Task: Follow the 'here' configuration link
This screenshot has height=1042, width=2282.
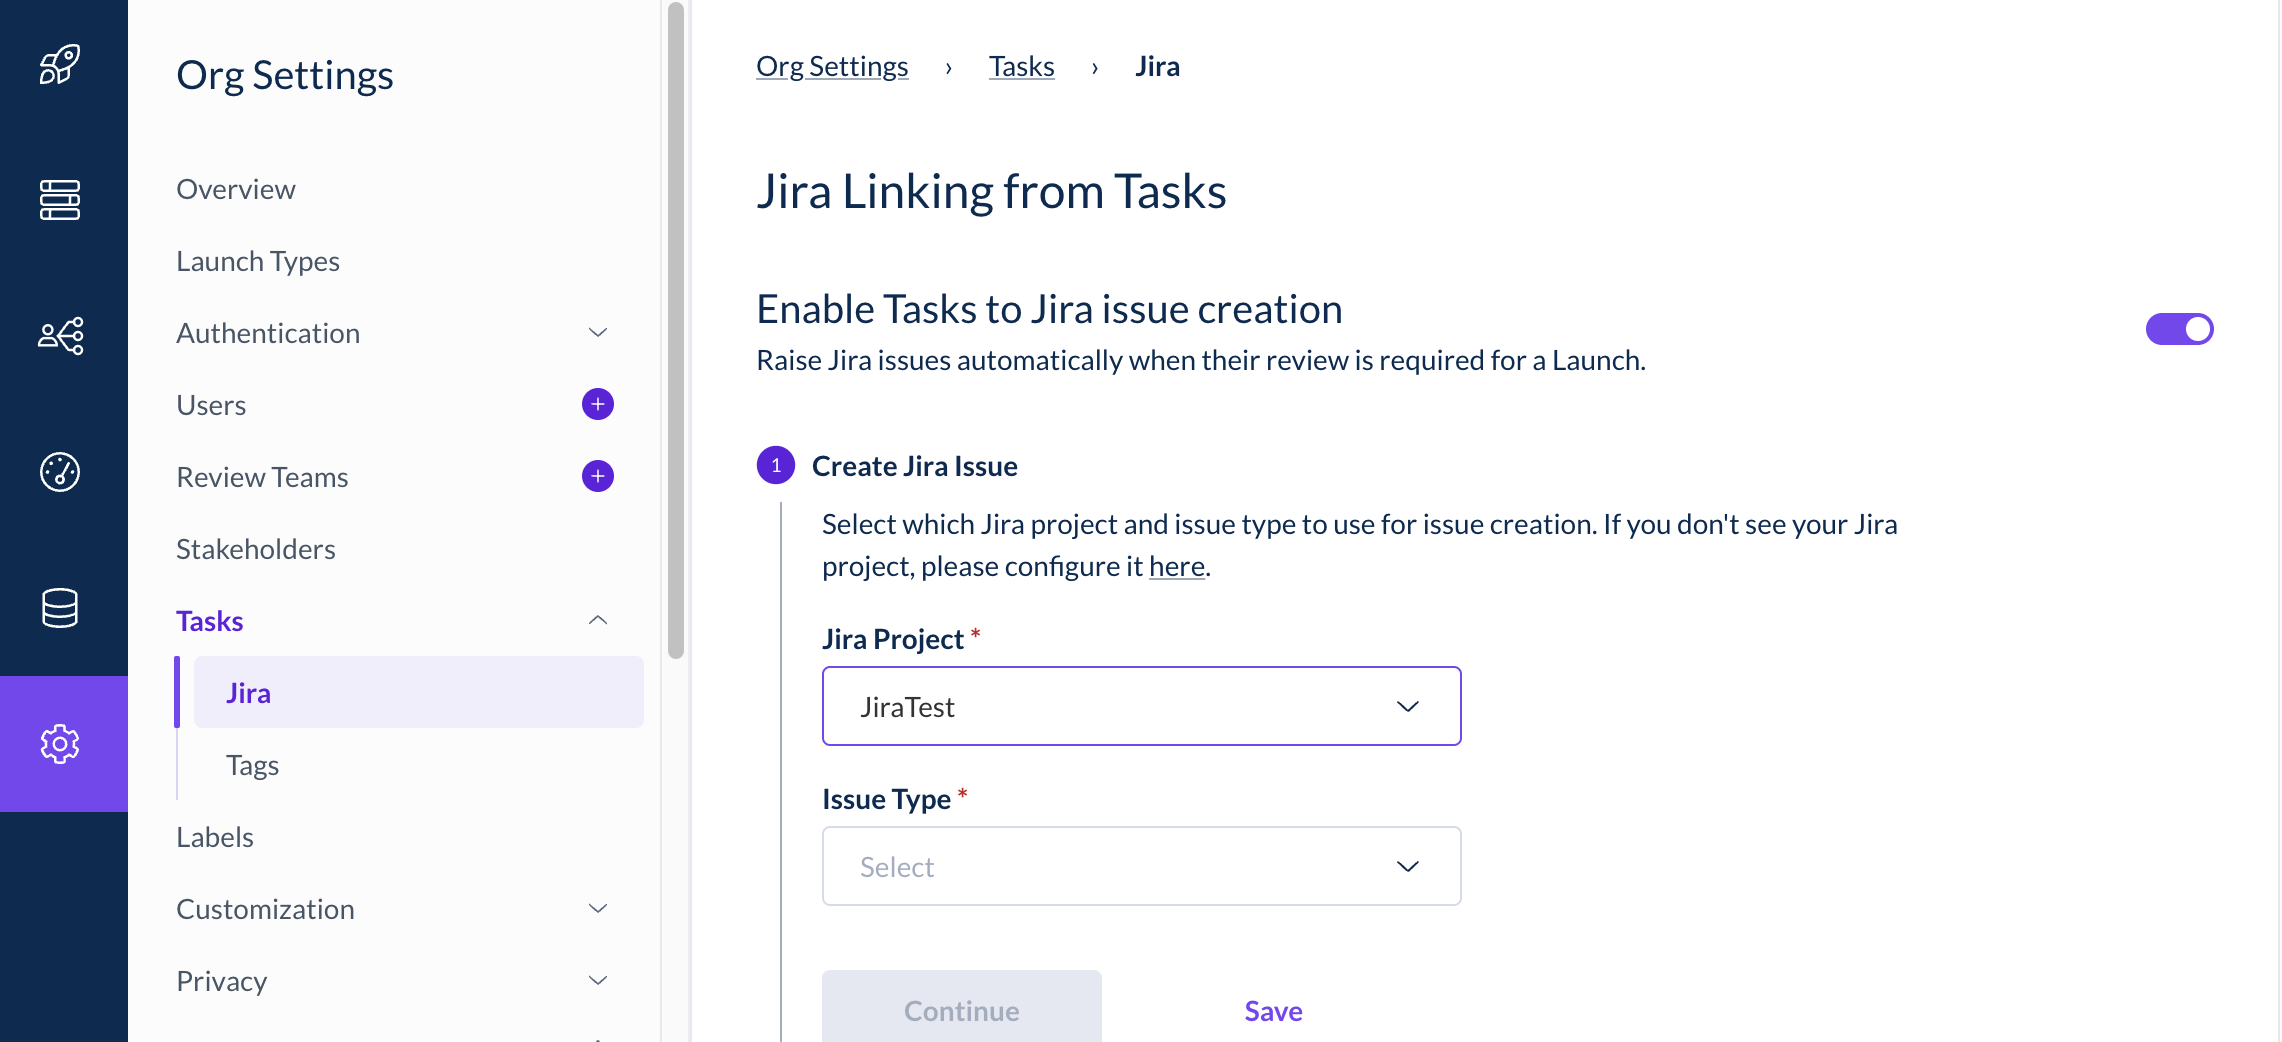Action: click(1176, 567)
